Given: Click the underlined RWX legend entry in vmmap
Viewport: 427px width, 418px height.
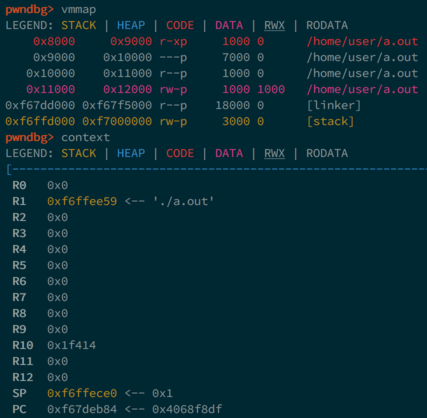Looking at the screenshot, I should click(275, 25).
